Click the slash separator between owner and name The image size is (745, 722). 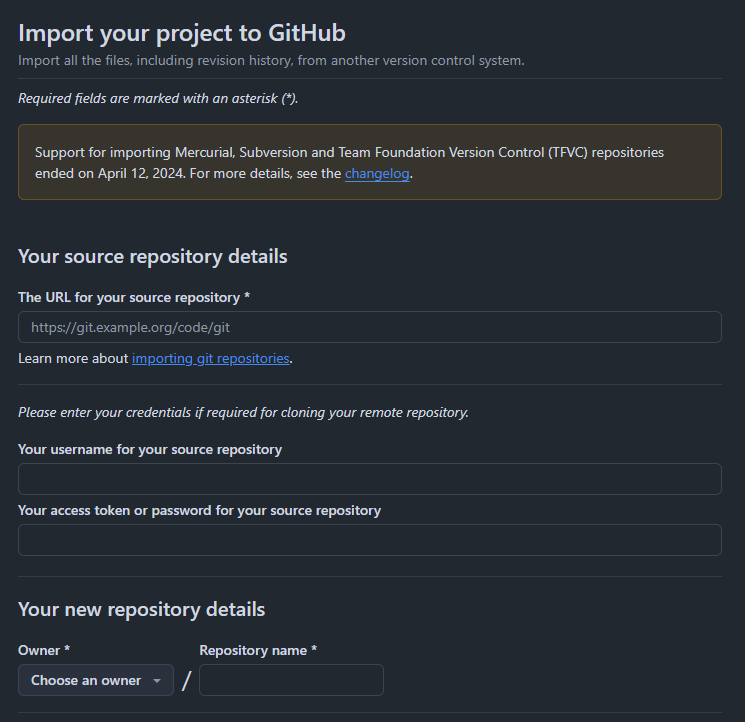pyautogui.click(x=186, y=681)
